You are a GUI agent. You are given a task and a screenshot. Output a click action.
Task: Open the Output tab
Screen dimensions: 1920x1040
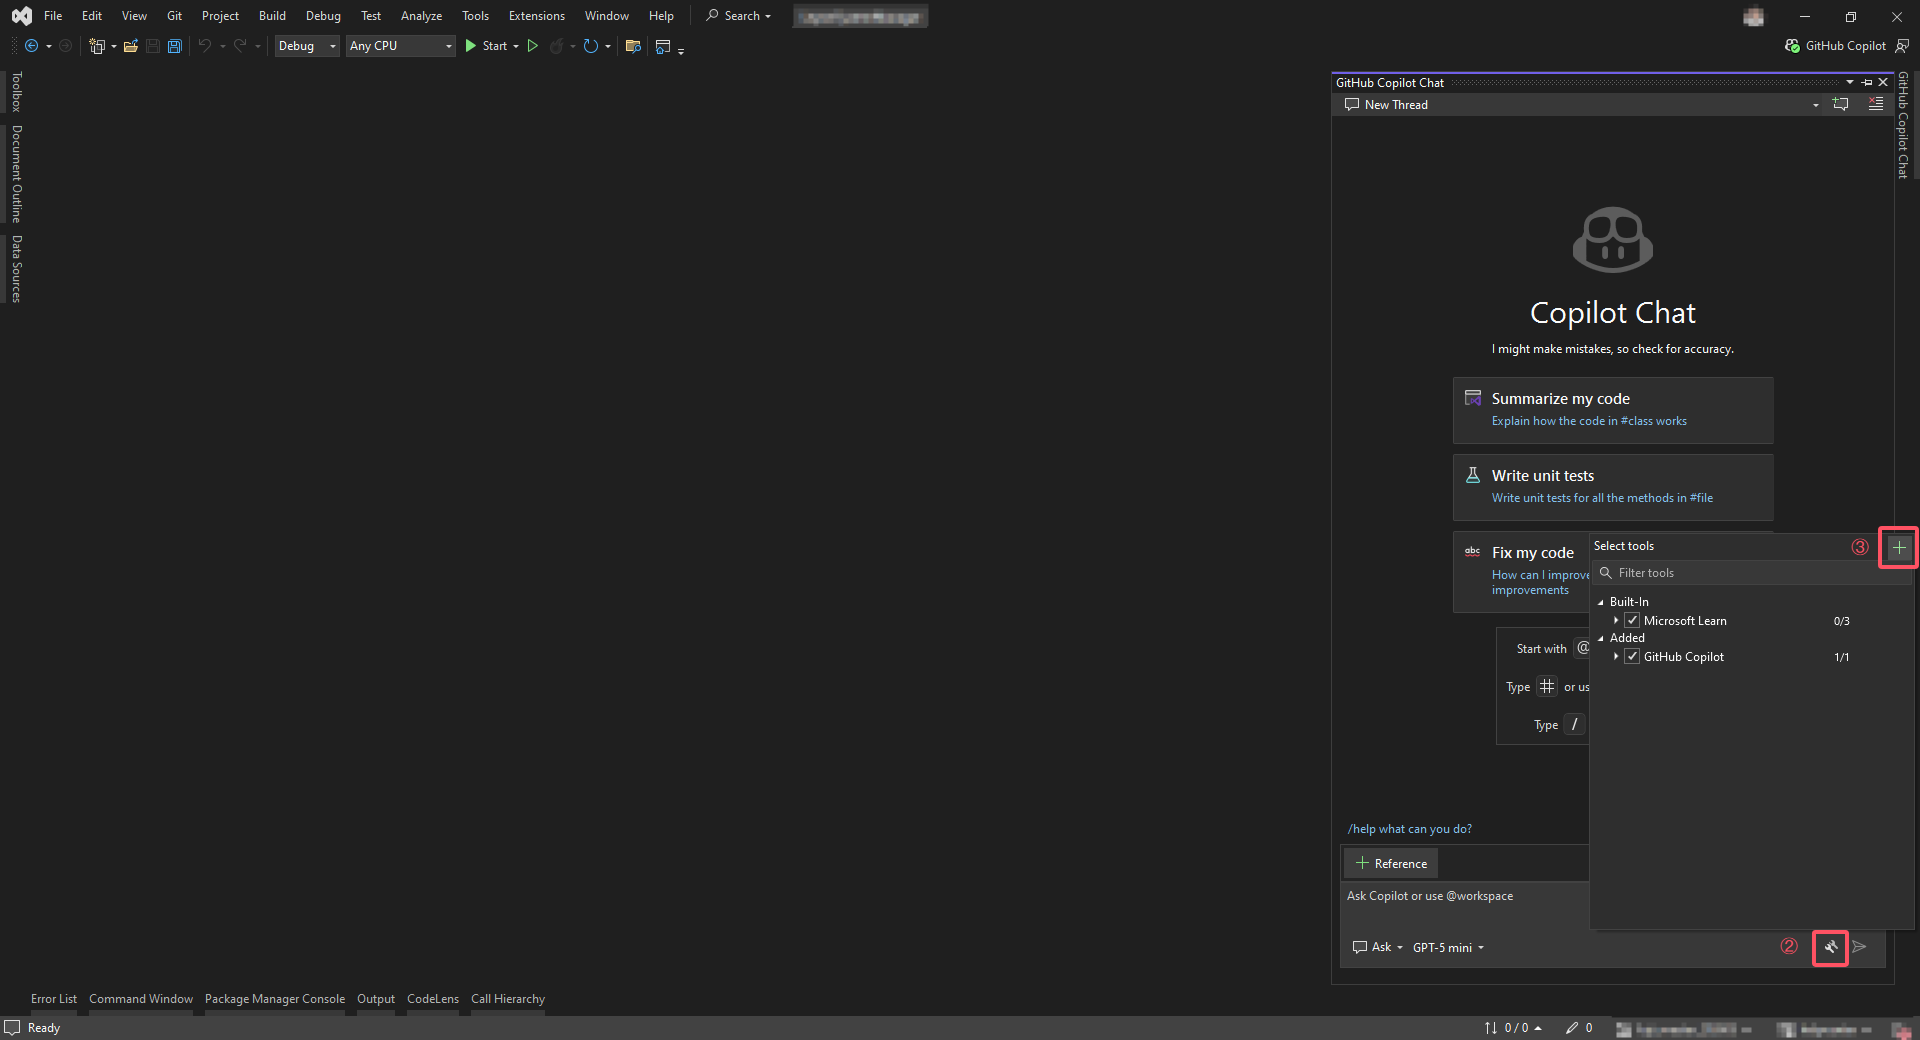(x=376, y=999)
